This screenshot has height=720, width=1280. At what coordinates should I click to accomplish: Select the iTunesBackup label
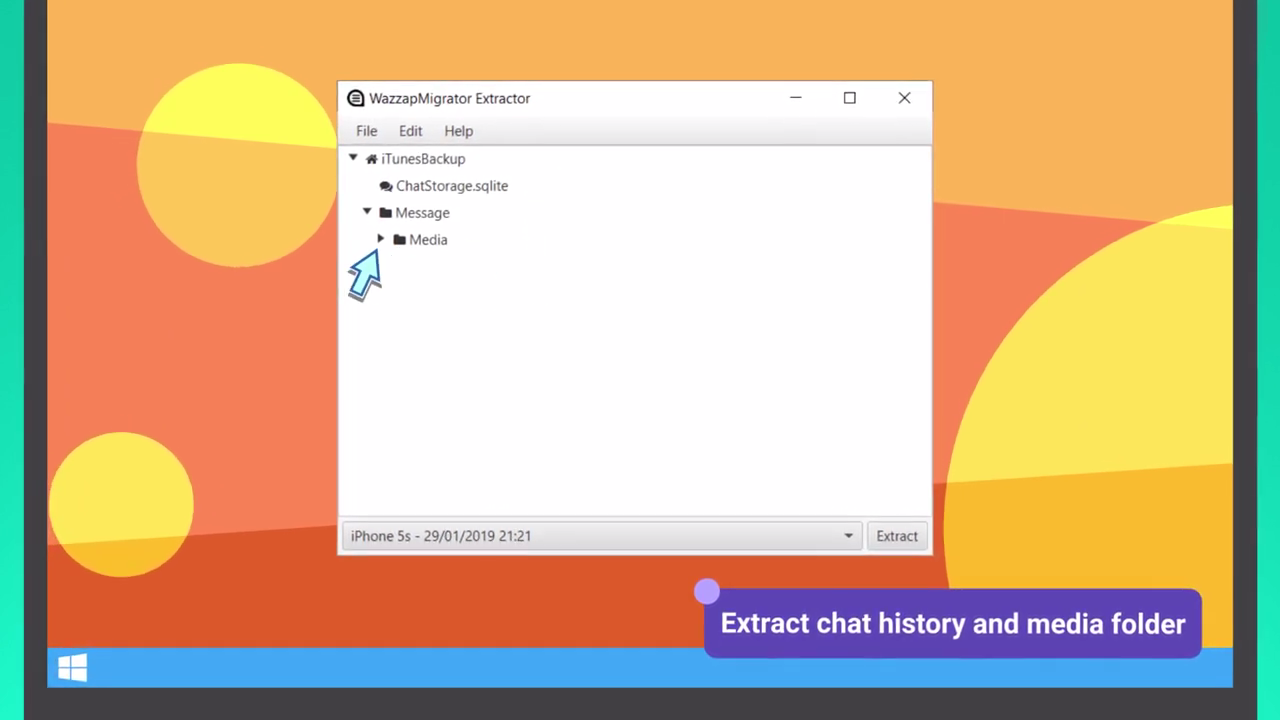(x=423, y=159)
